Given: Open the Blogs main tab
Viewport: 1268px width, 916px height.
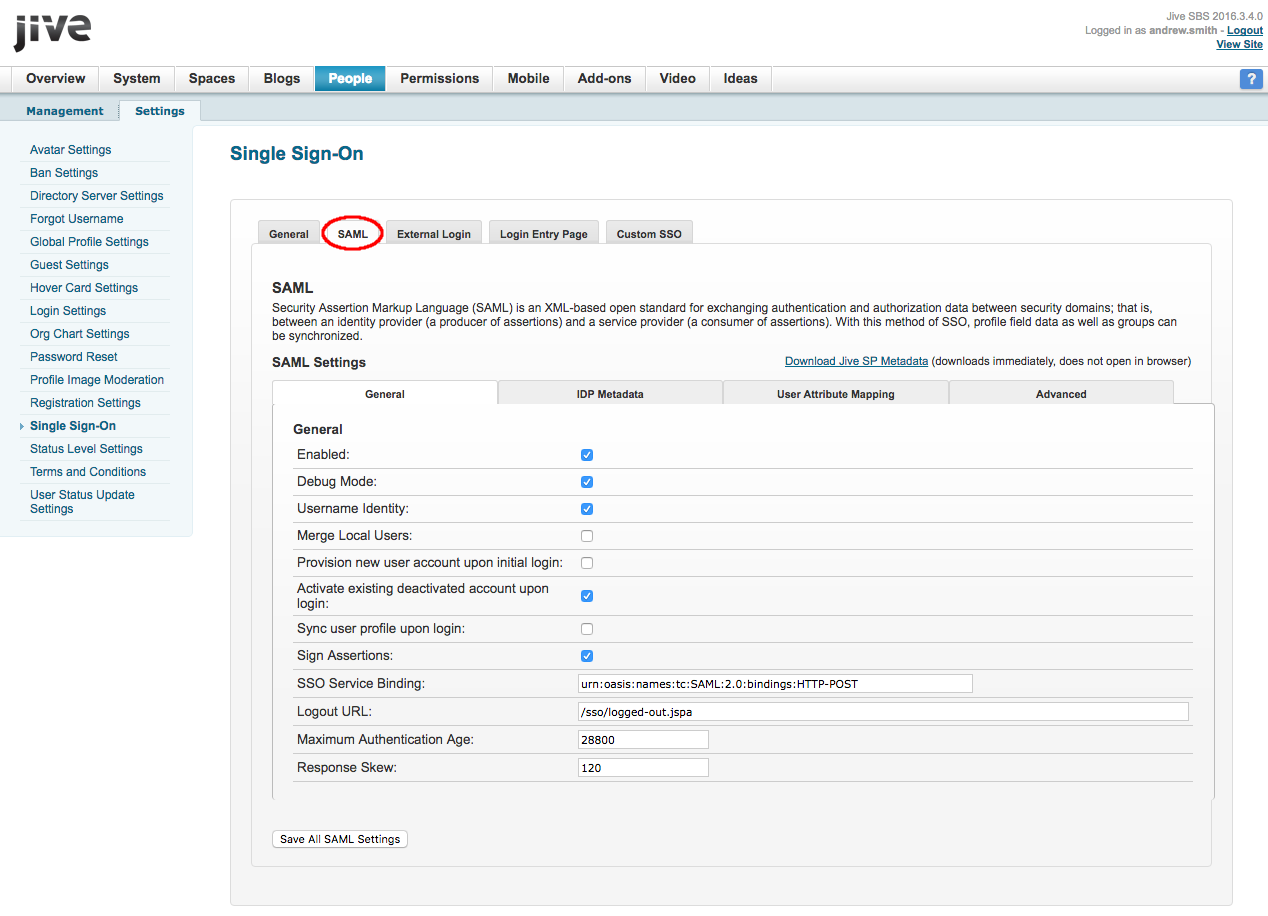Looking at the screenshot, I should point(282,79).
